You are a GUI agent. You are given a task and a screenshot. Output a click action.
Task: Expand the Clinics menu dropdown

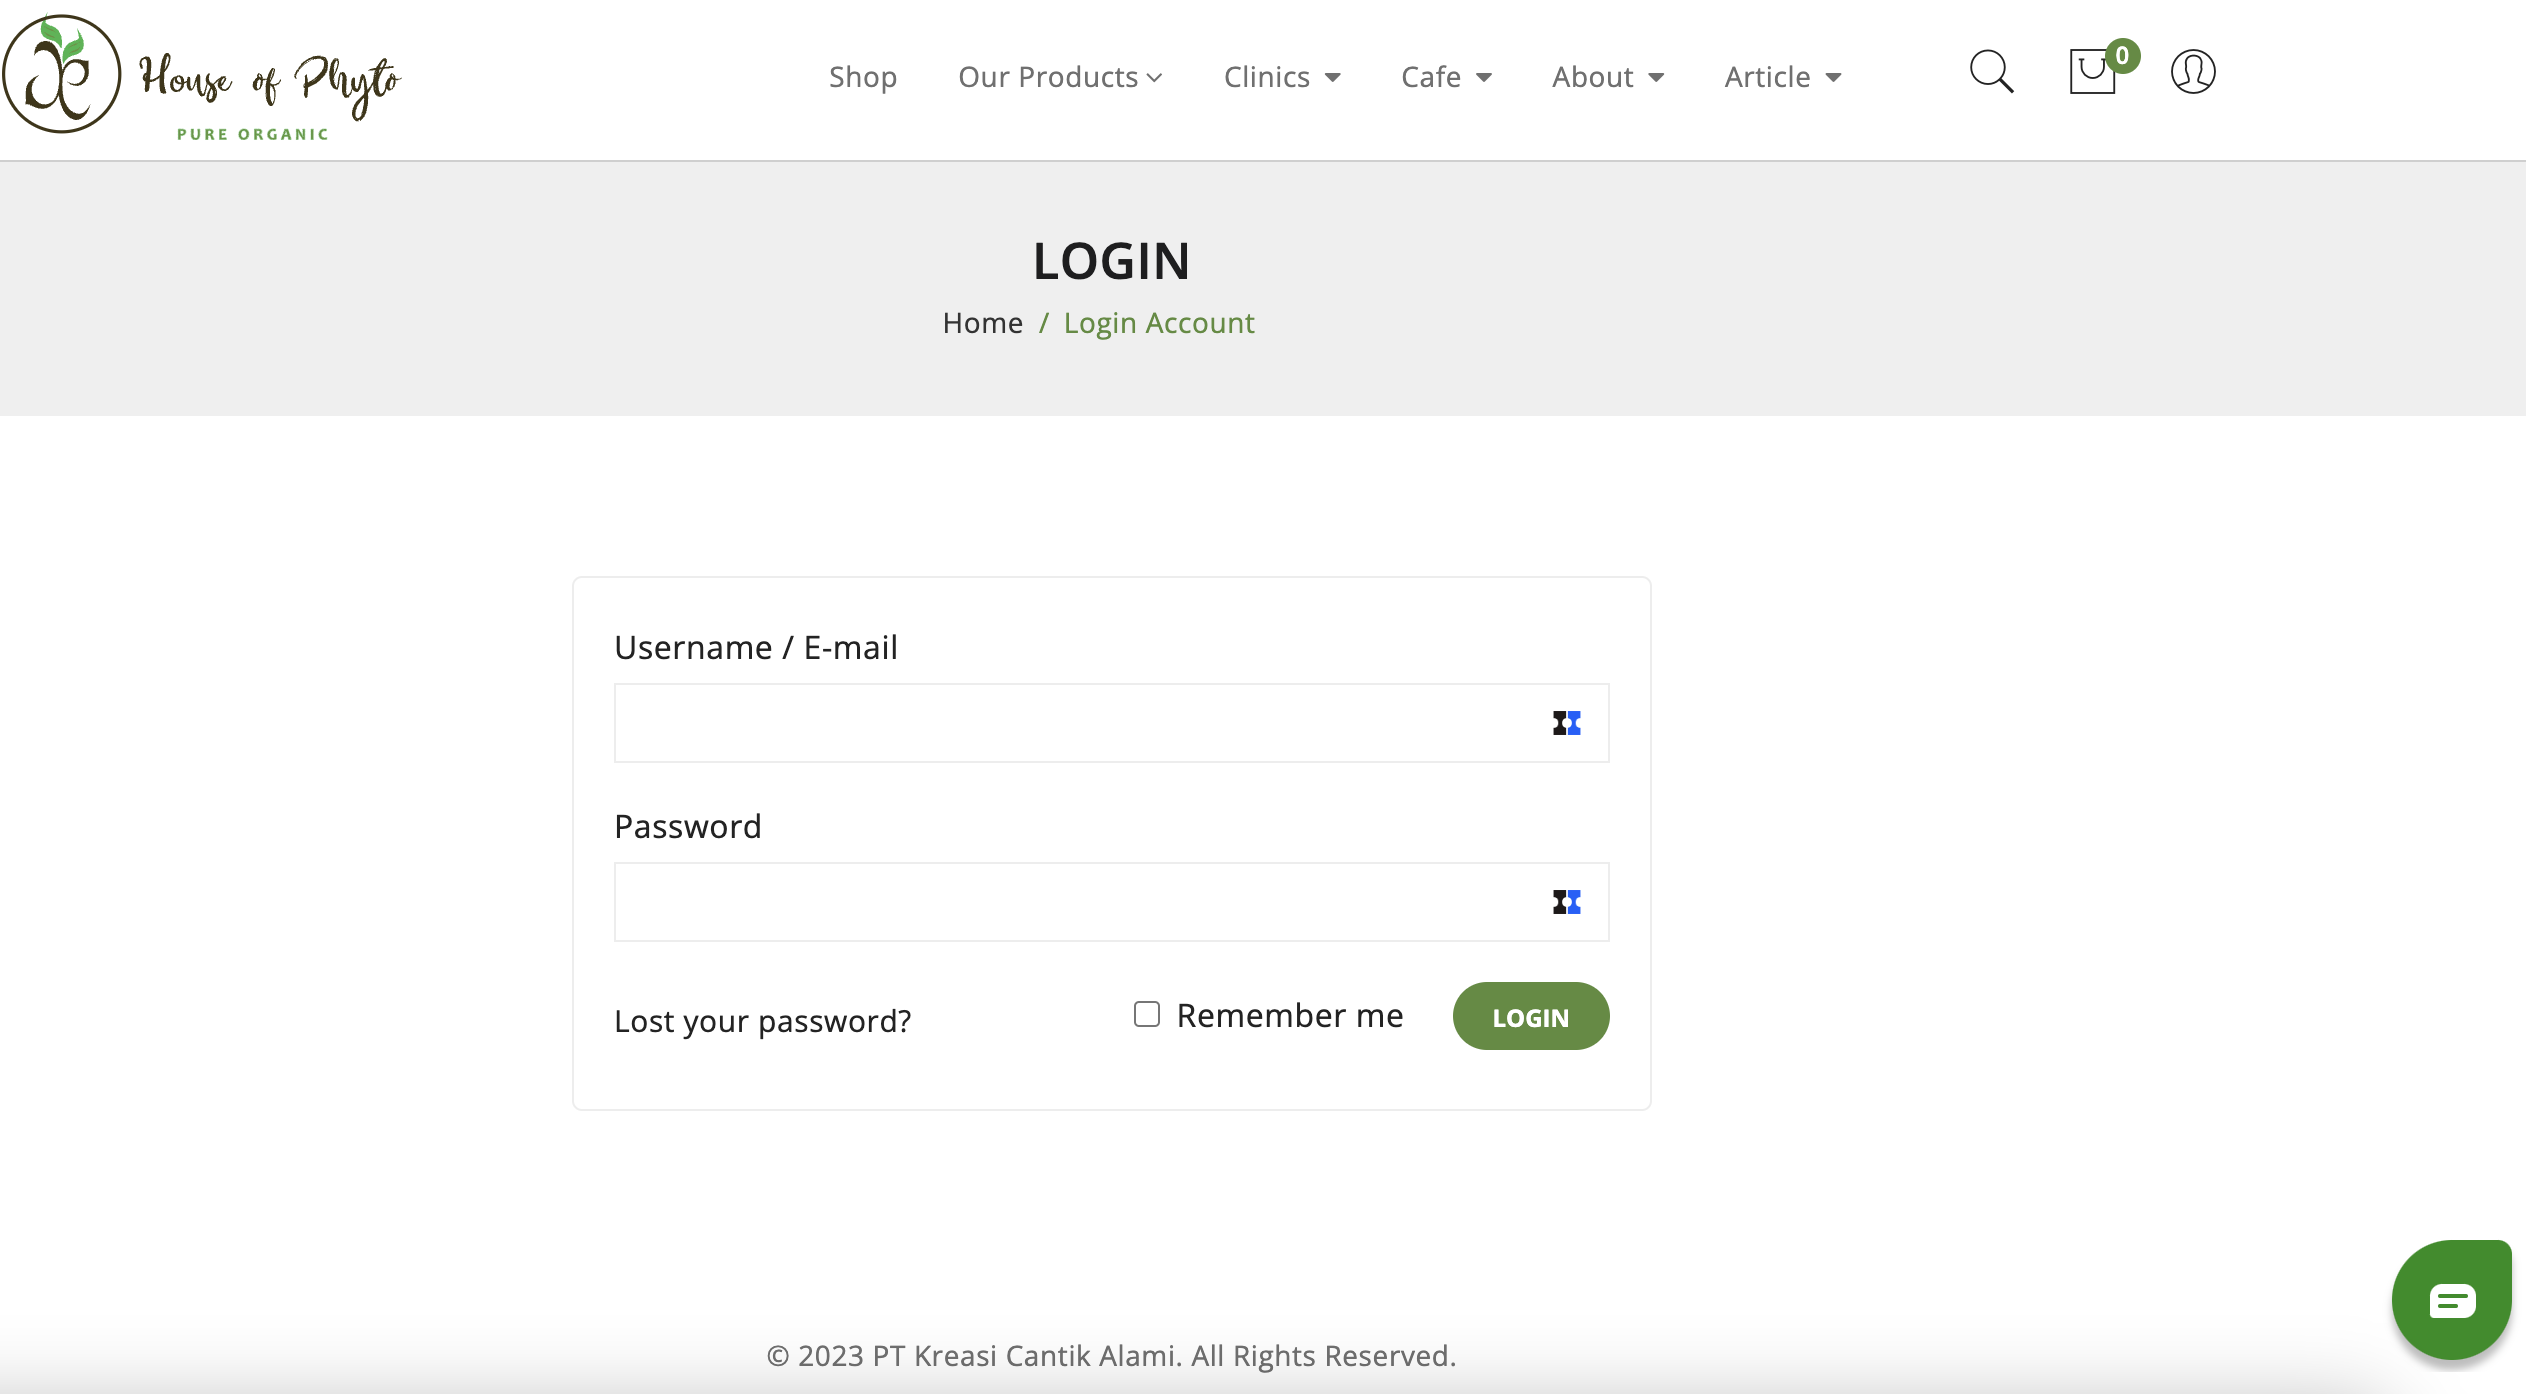1282,77
